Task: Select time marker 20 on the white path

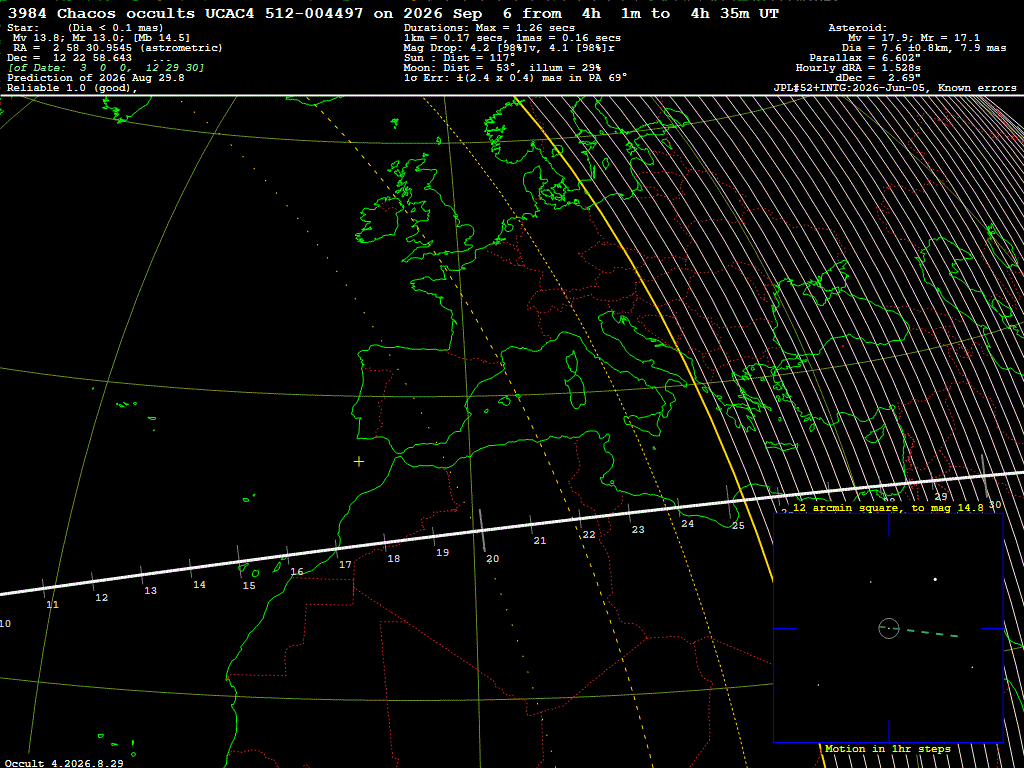Action: 492,559
